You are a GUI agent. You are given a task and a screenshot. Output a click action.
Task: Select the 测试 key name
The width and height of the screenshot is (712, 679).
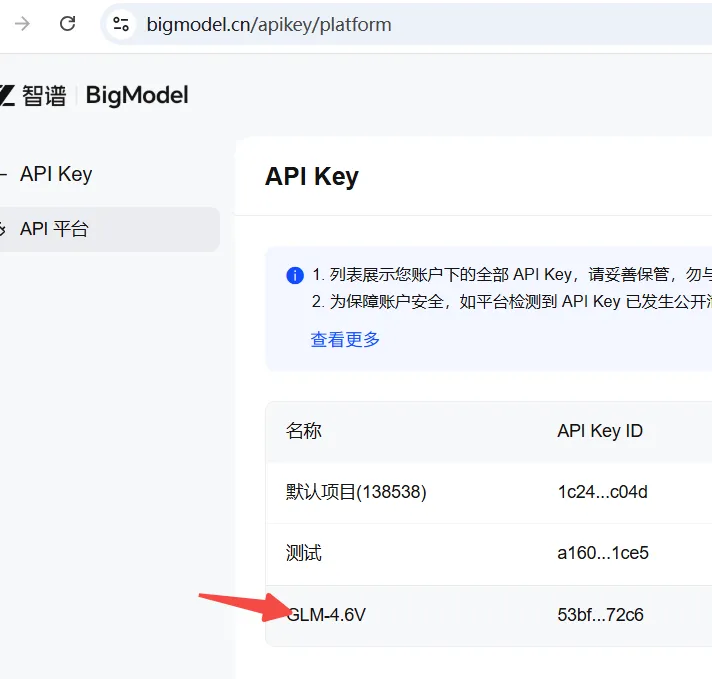point(304,553)
